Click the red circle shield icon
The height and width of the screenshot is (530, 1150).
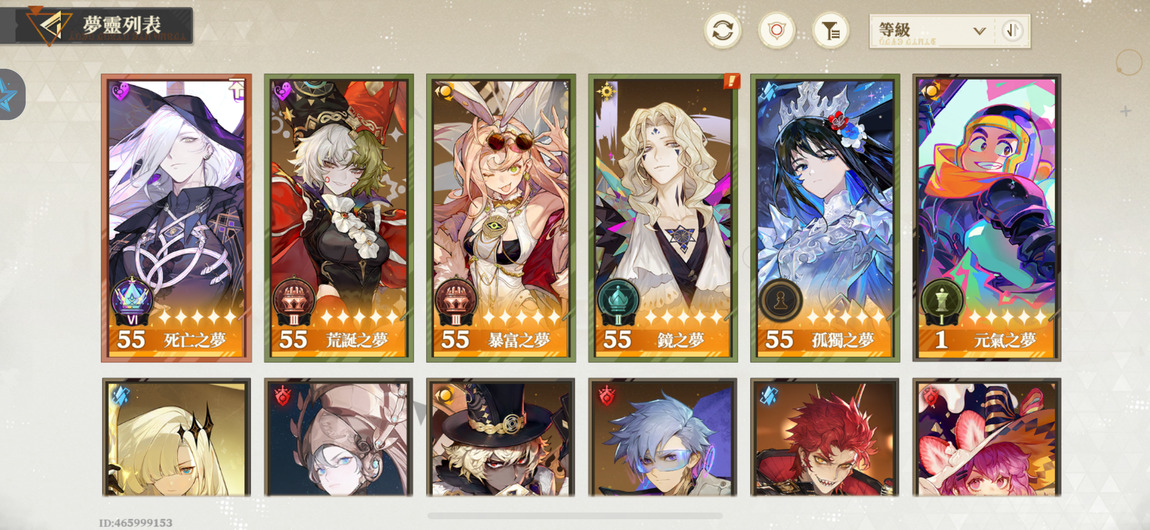[777, 30]
